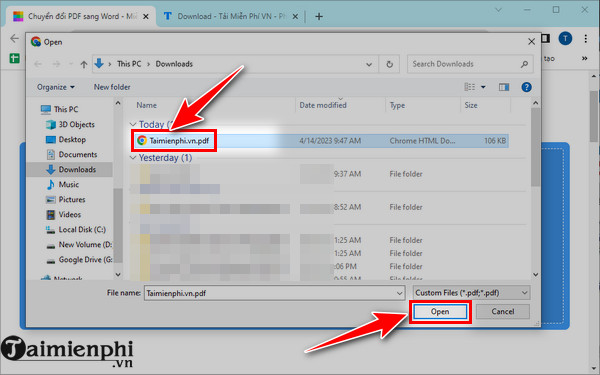600x375 pixels.
Task: Show more bookmarks chevron
Action: [x=584, y=58]
